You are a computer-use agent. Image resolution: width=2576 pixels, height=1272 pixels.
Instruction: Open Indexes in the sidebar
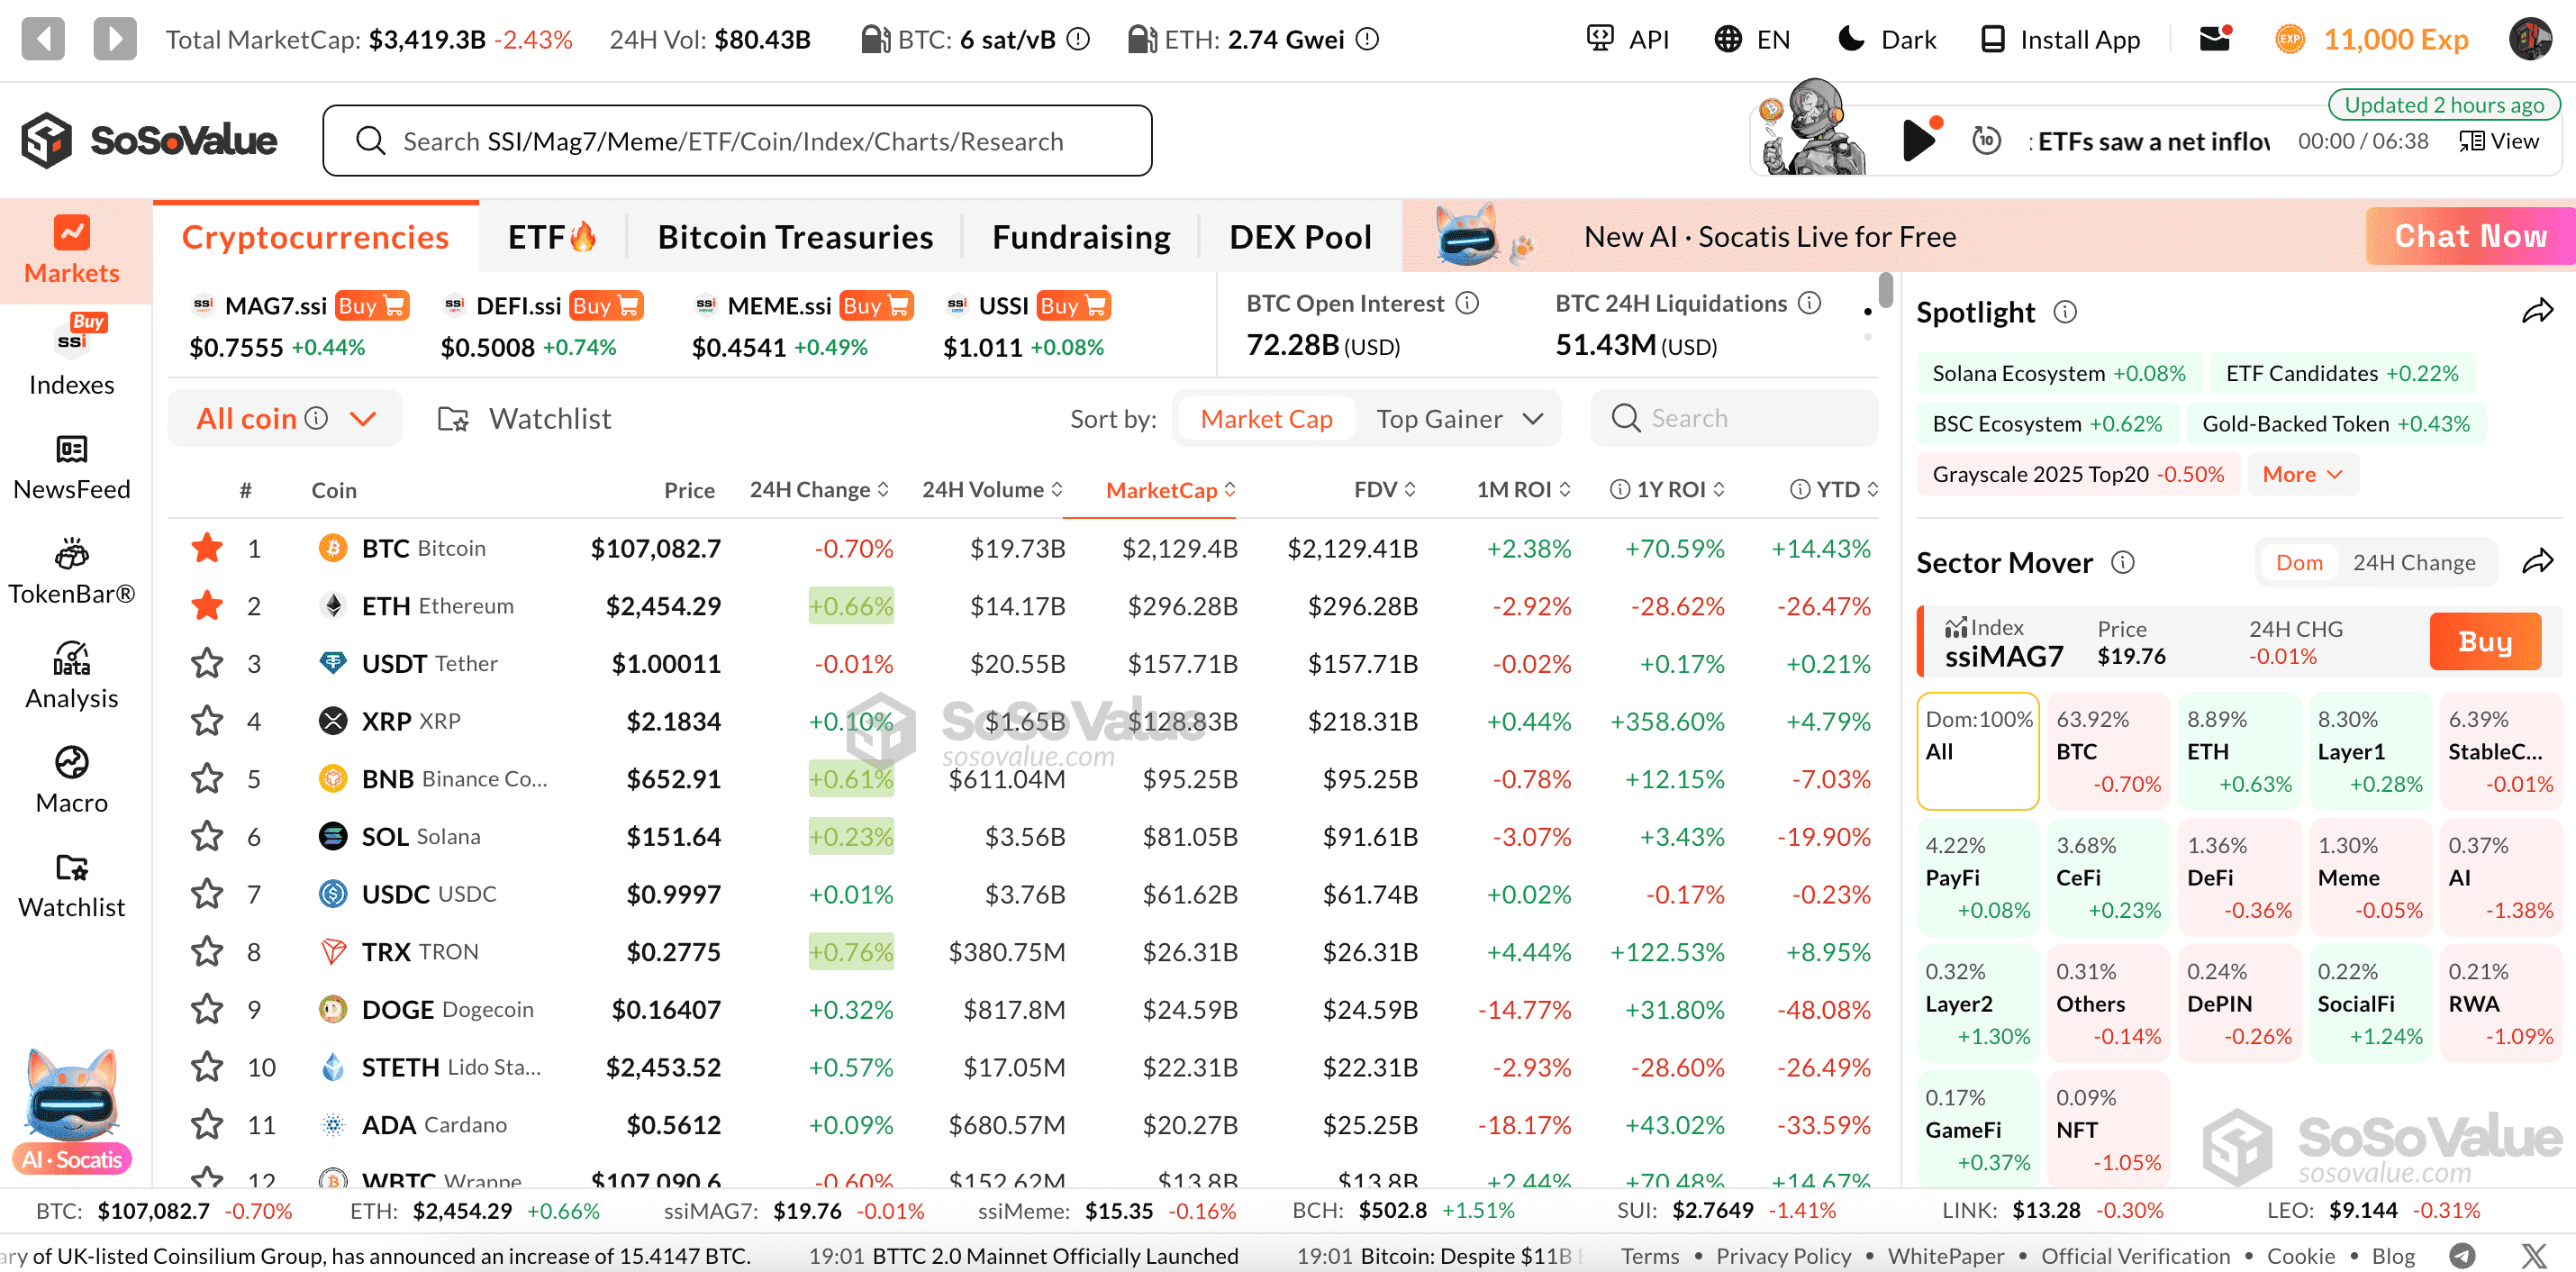tap(72, 356)
